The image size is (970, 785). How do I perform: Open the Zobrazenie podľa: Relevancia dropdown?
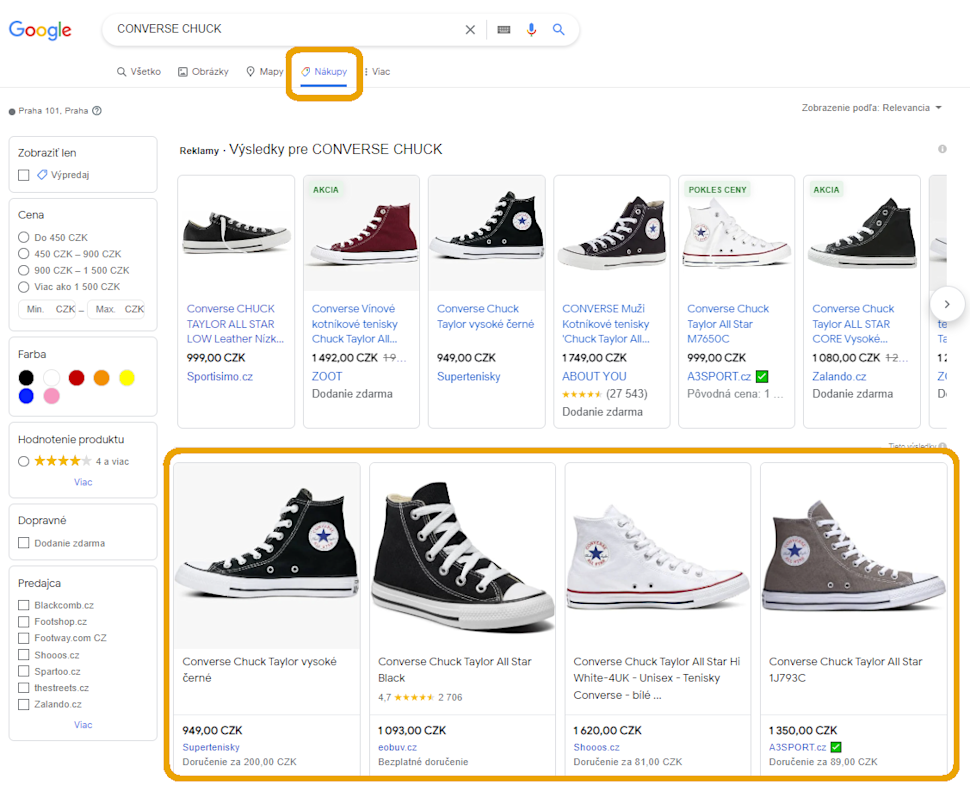pyautogui.click(x=872, y=108)
